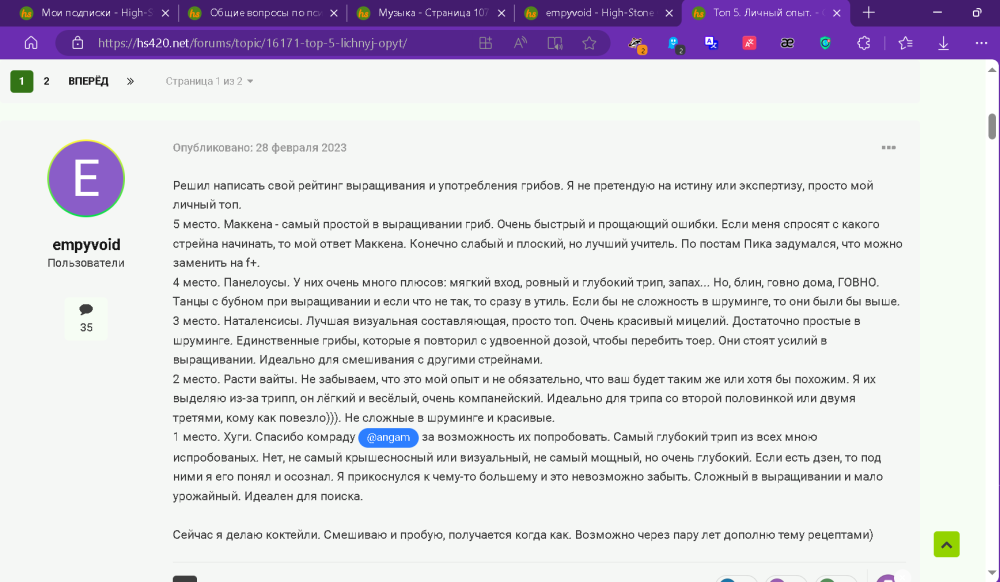Open browser settings and more menu

[x=981, y=43]
